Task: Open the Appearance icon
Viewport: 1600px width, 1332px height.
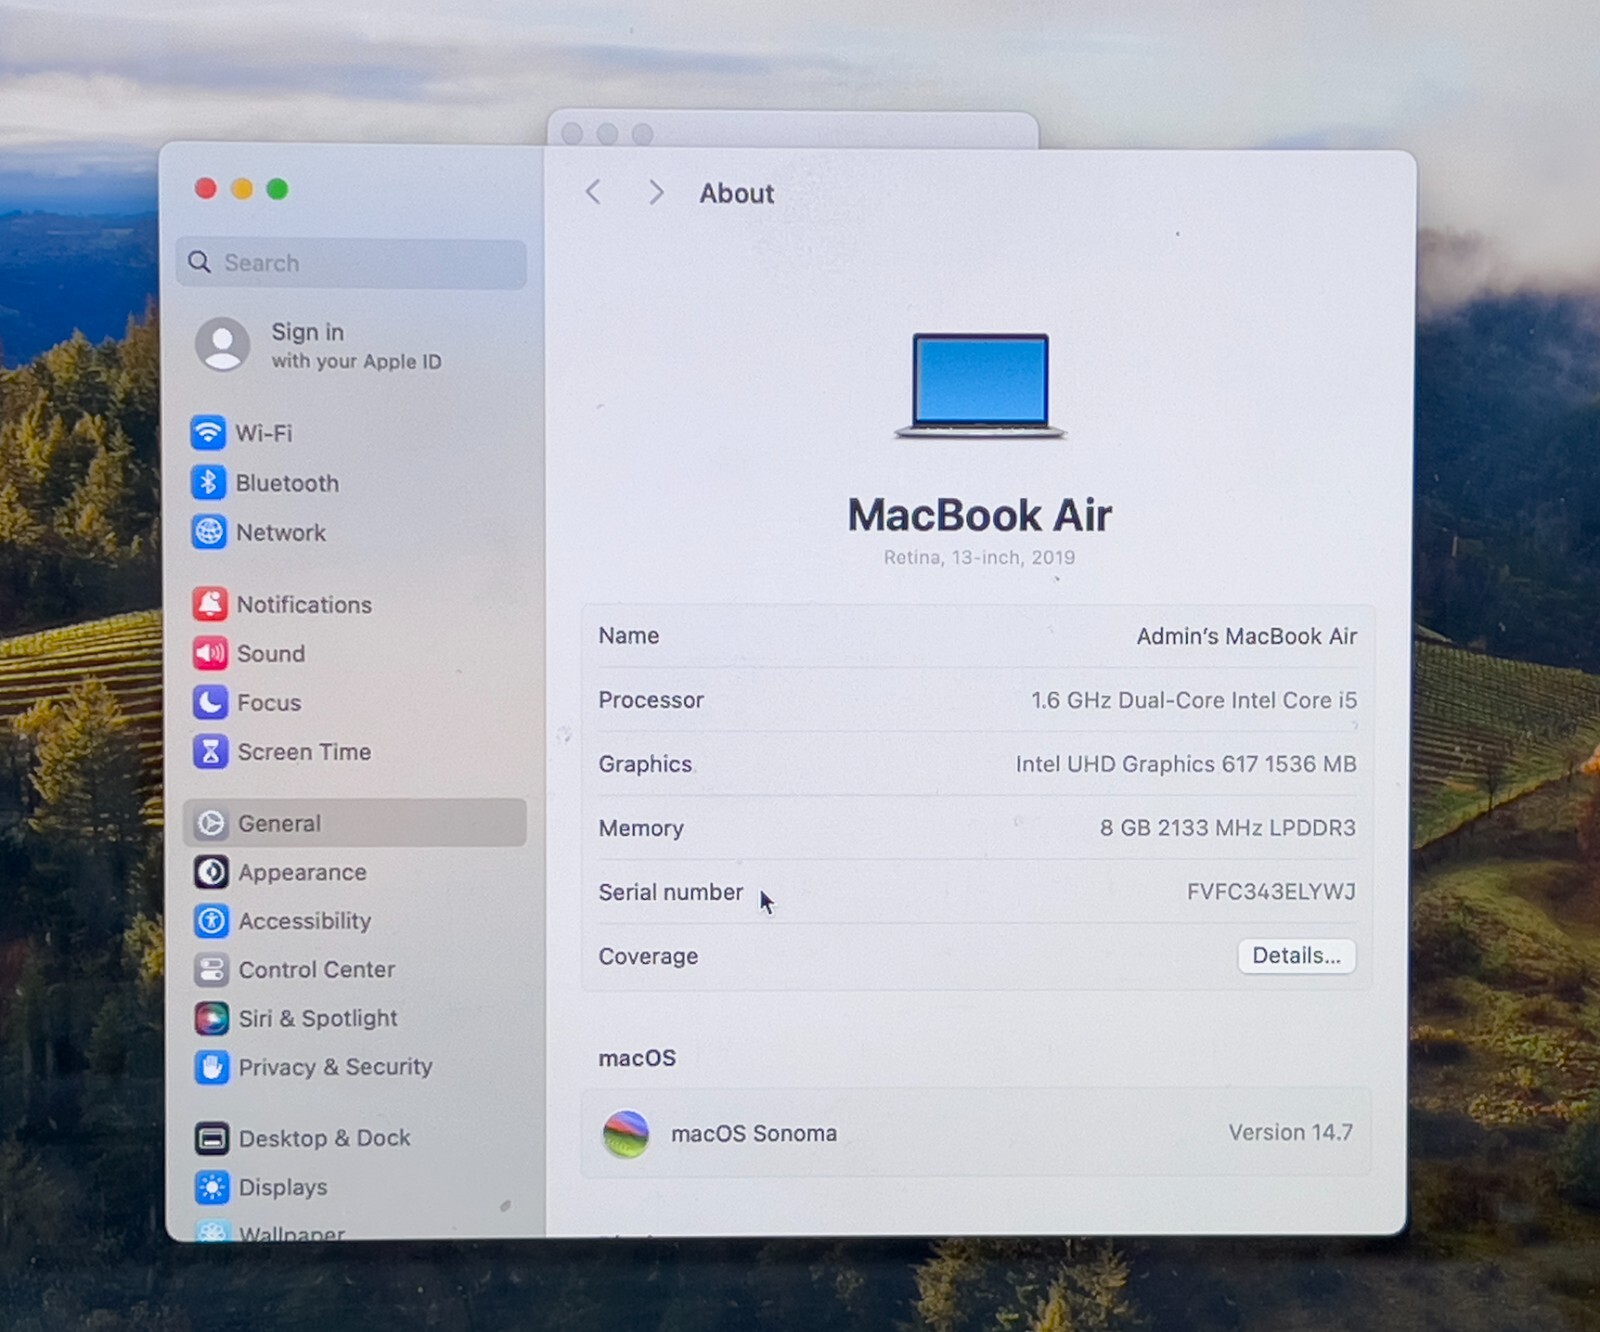Action: click(211, 872)
